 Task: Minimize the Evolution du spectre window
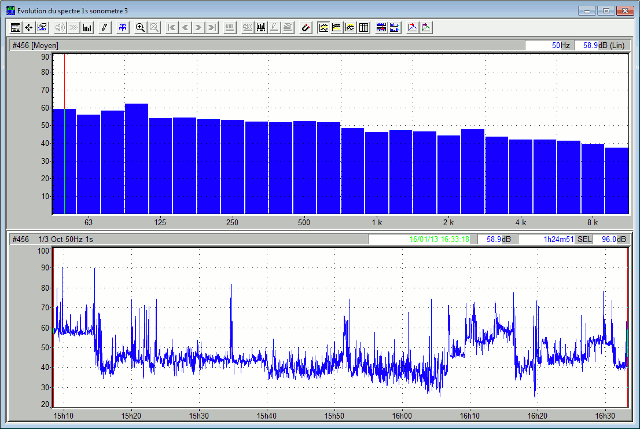click(x=588, y=11)
